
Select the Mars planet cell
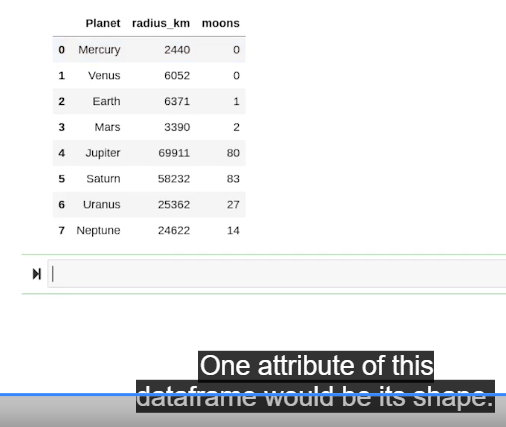pos(107,127)
